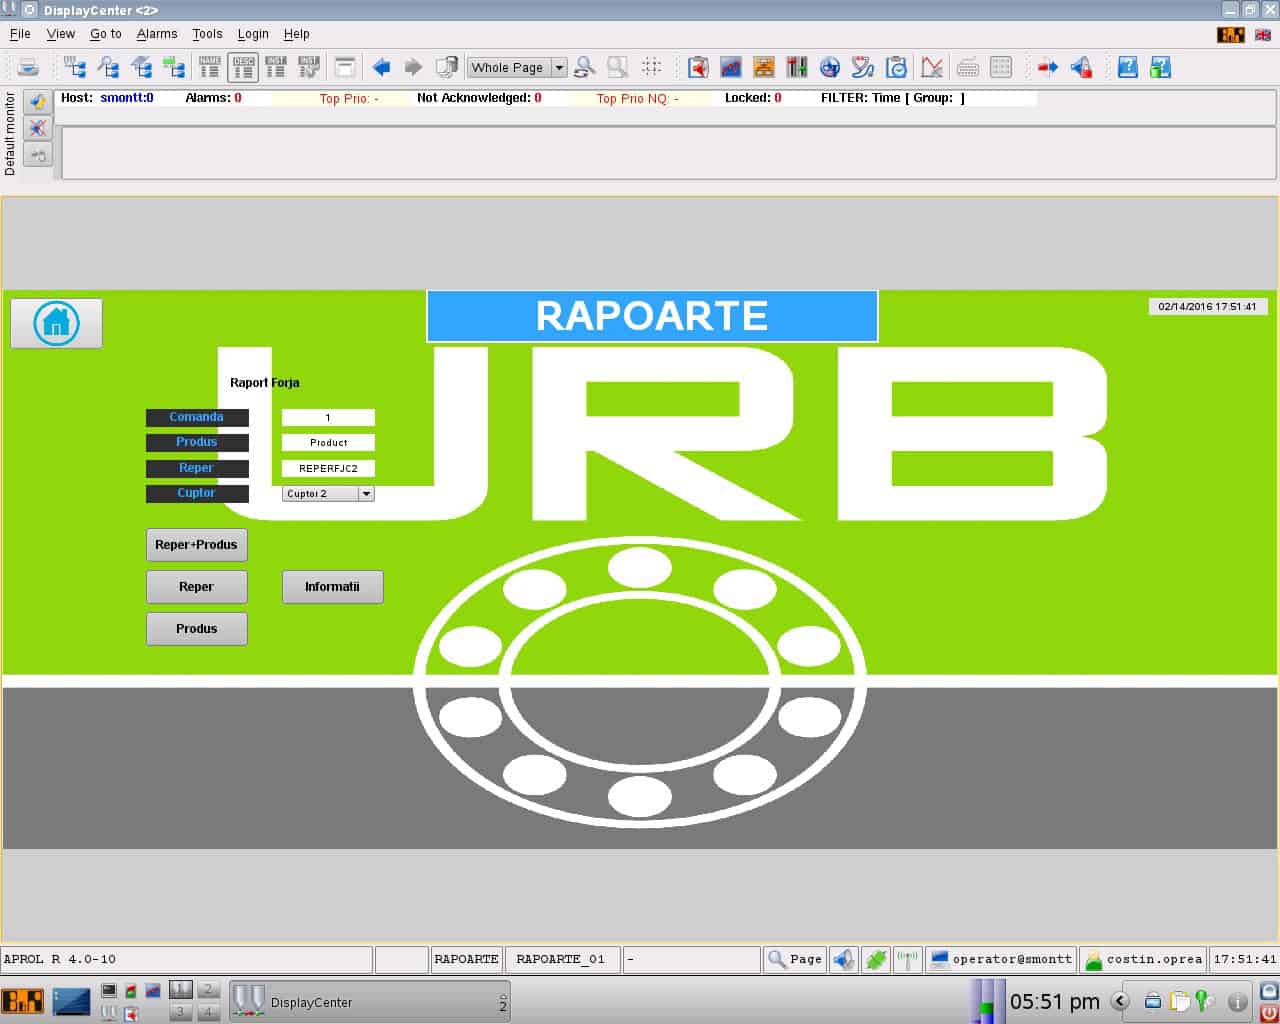Click the globe icon in toolbar
This screenshot has width=1280, height=1024.
(x=829, y=67)
